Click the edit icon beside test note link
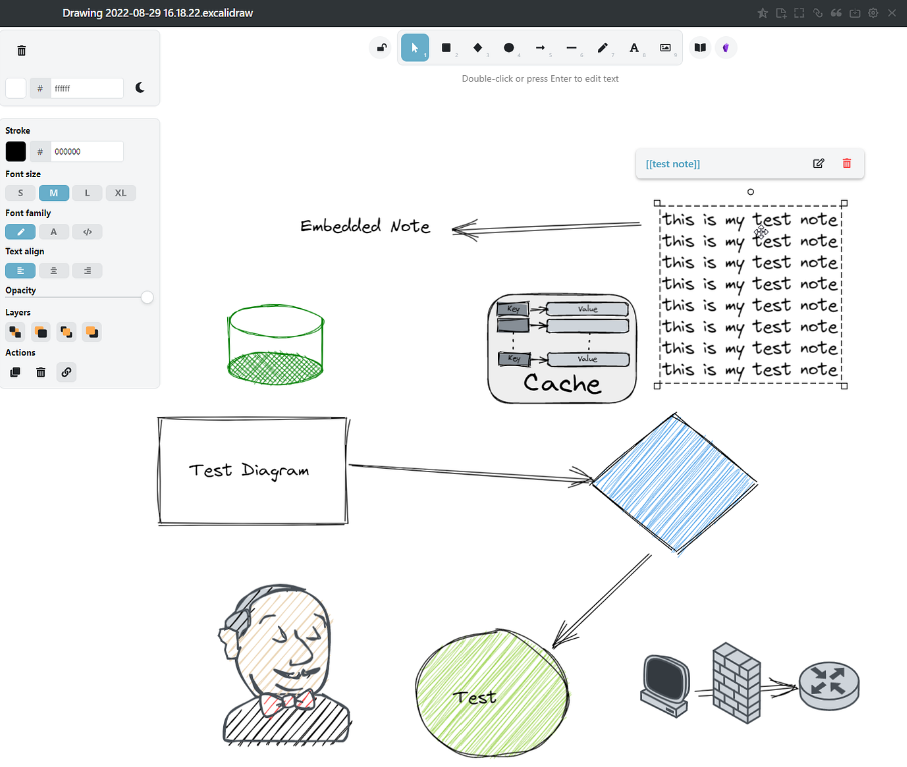907x767 pixels. pos(818,164)
